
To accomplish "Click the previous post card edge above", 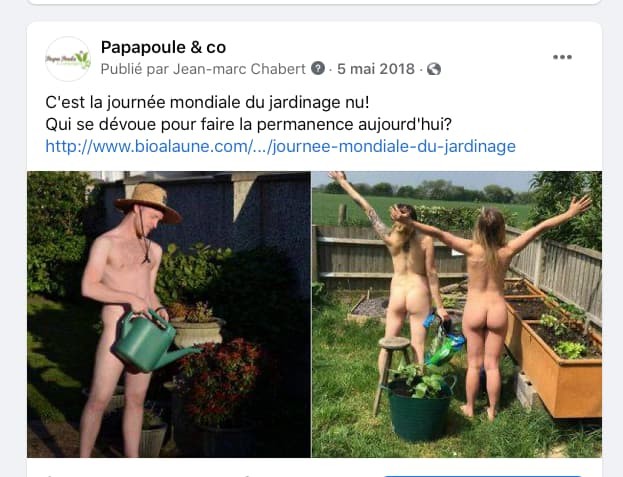I will pyautogui.click(x=314, y=2).
